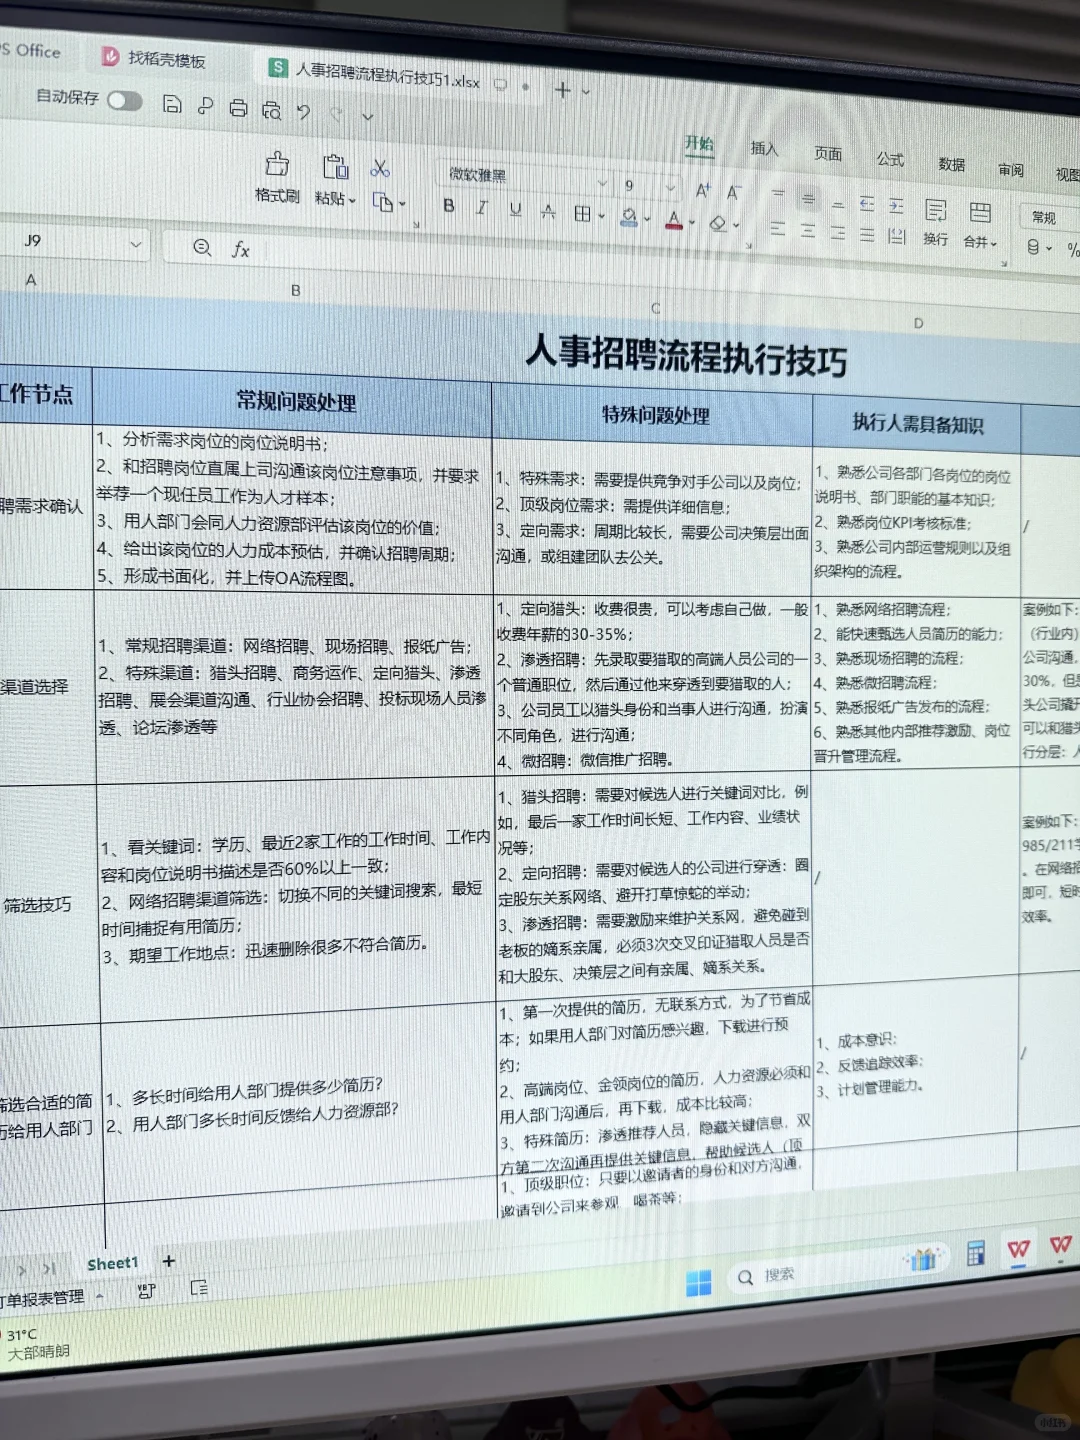Switch to the 页面 ribbon tab
The image size is (1080, 1440).
(827, 153)
